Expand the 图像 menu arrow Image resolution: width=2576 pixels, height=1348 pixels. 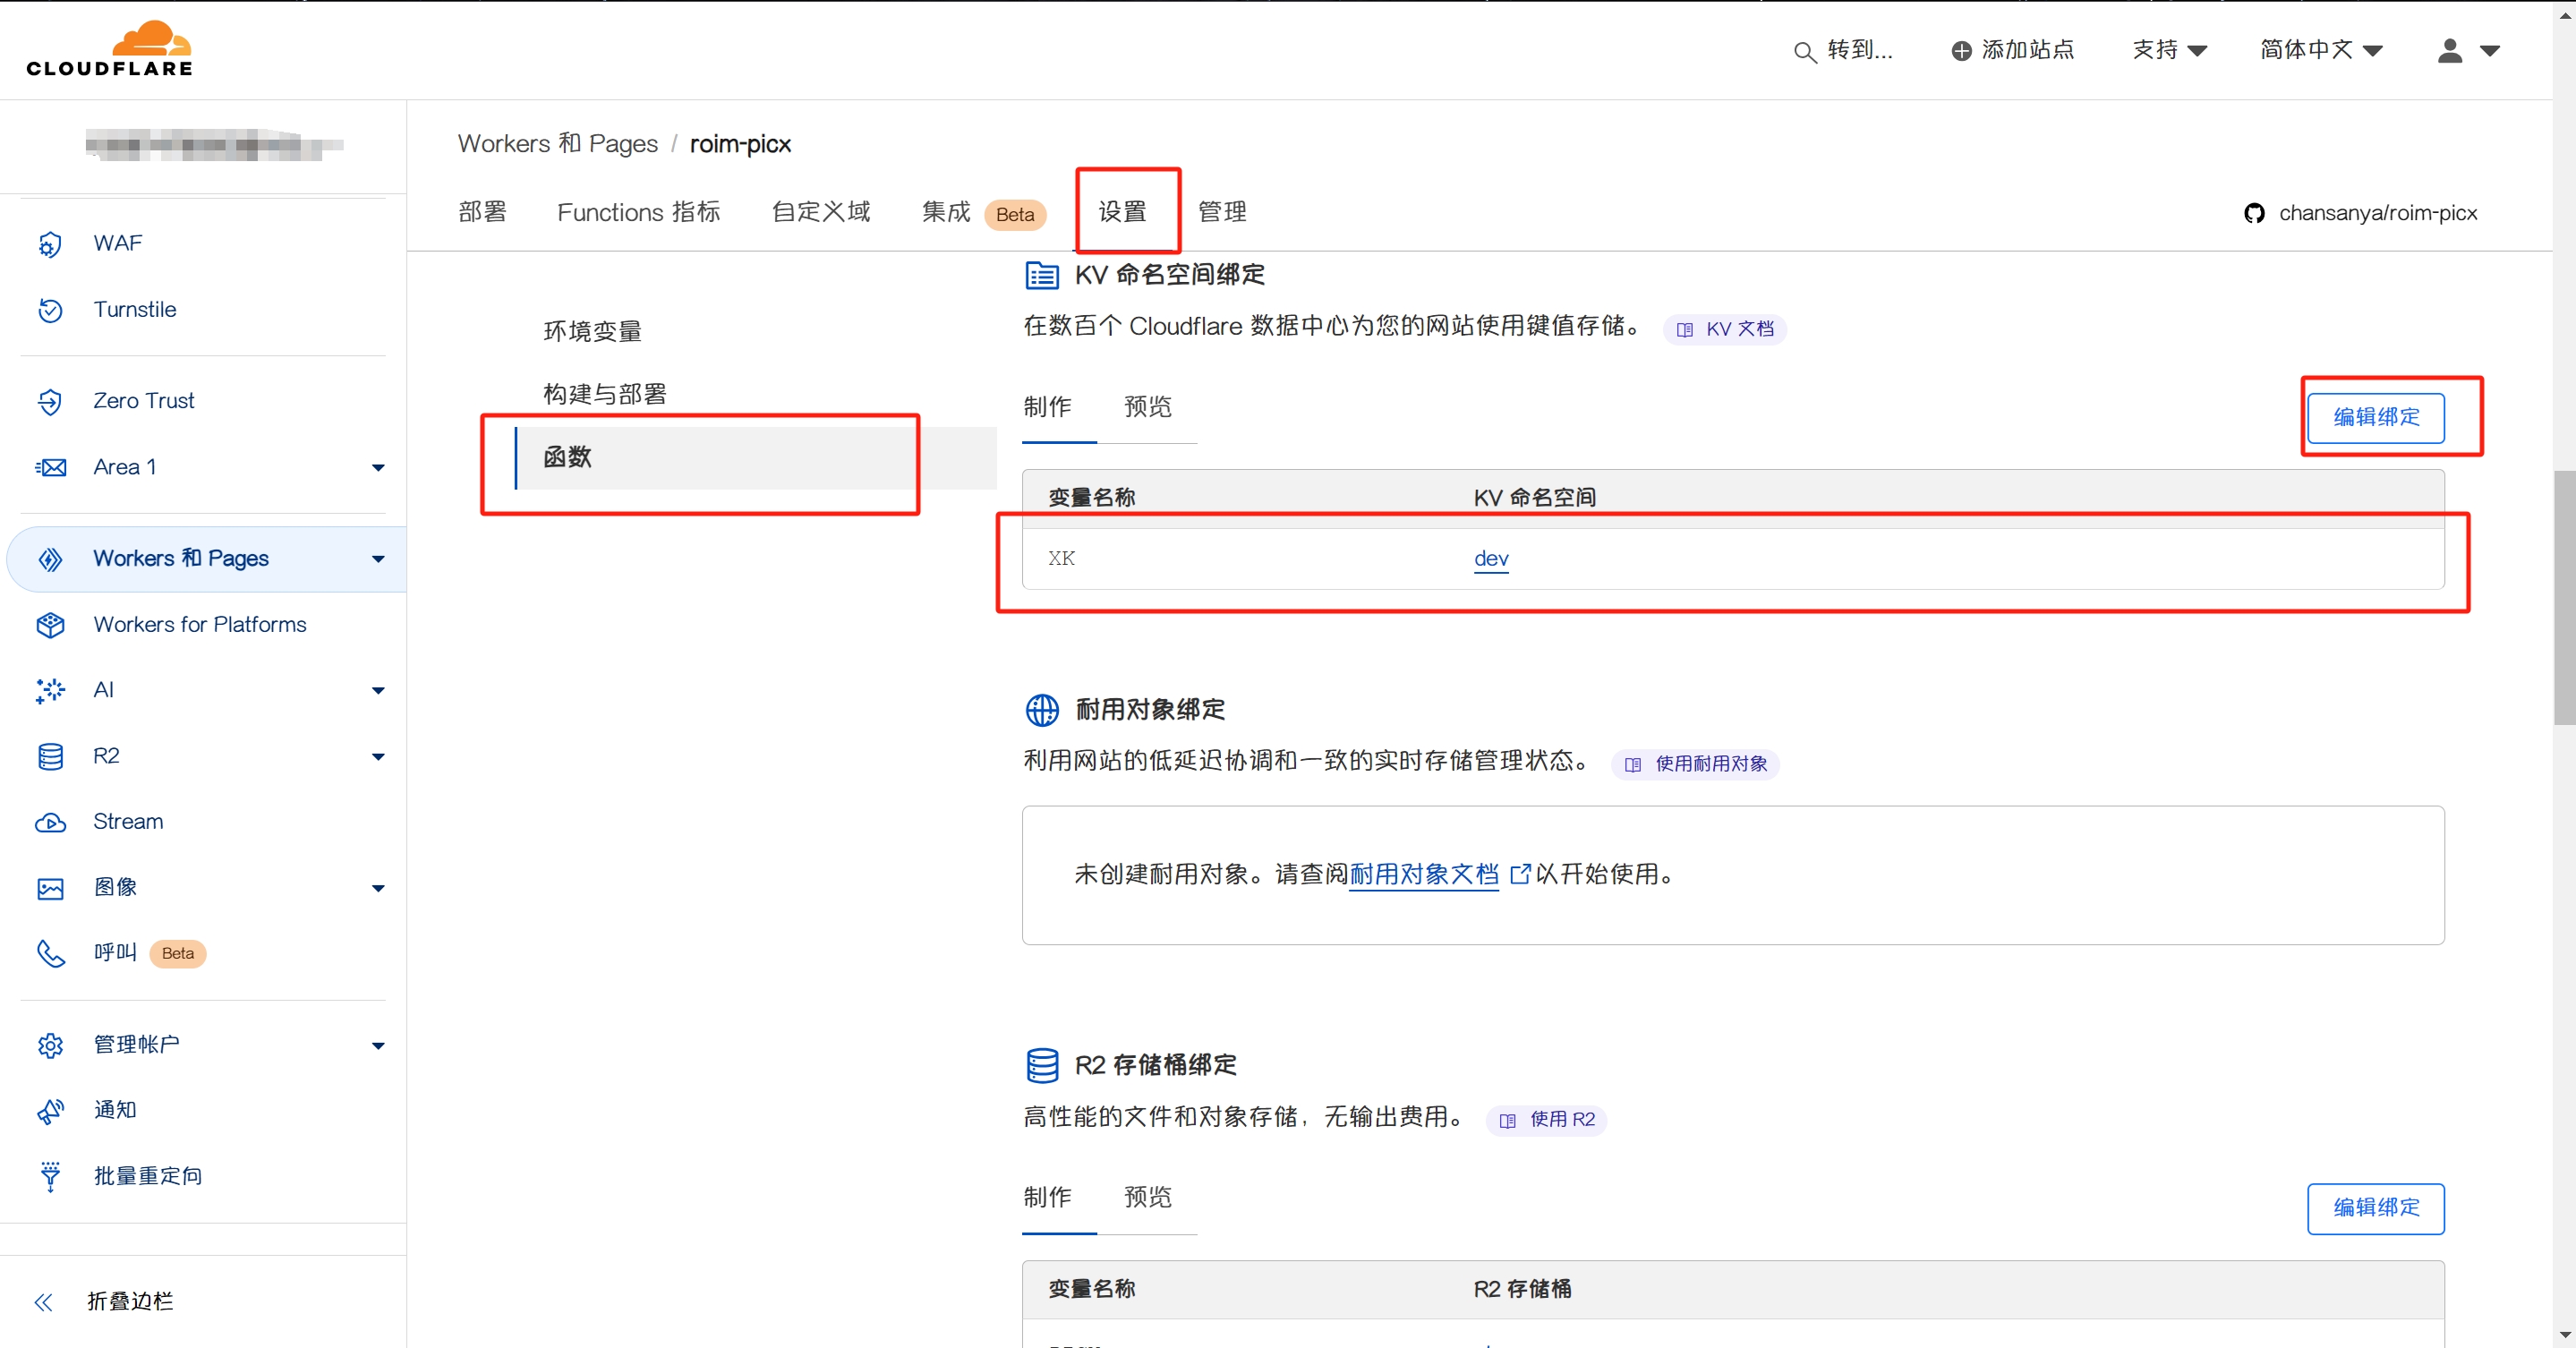click(x=378, y=888)
